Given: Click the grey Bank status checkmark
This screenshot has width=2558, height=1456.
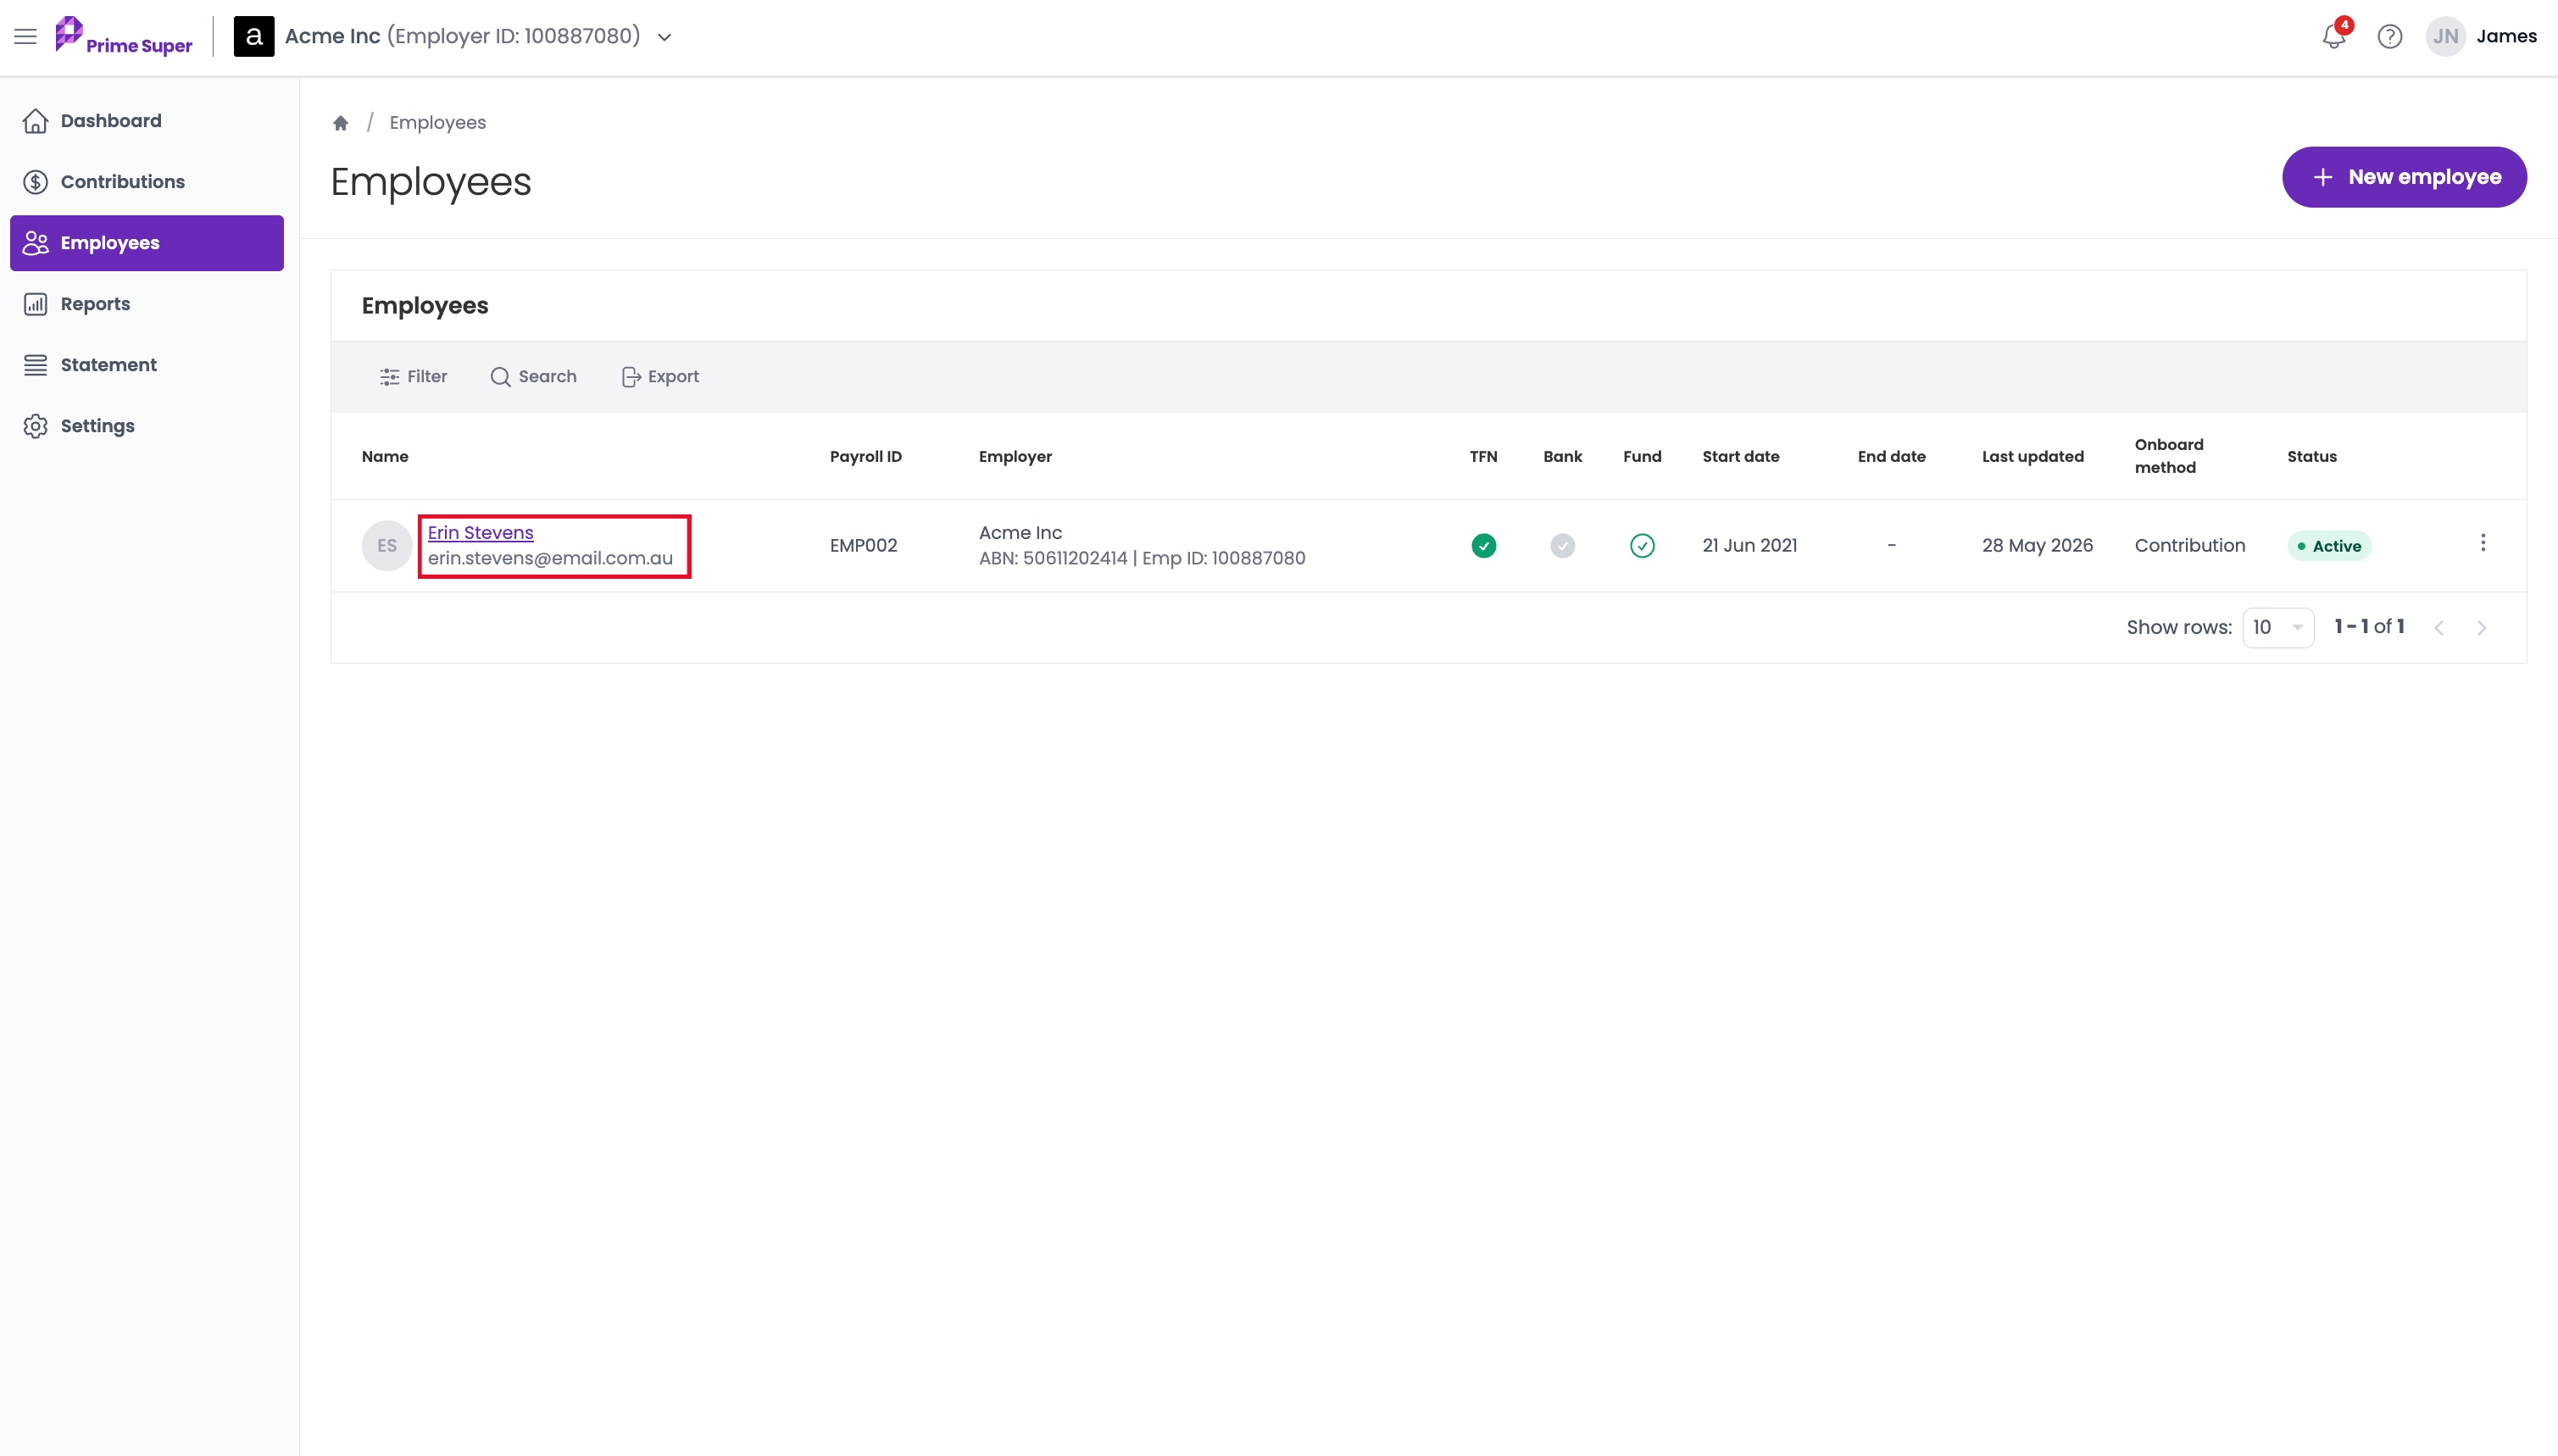Looking at the screenshot, I should (x=1562, y=545).
